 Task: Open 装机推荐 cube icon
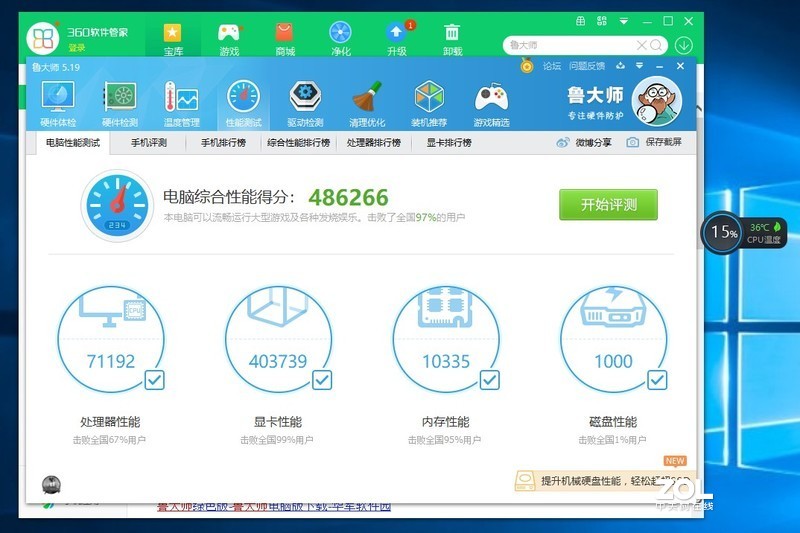(x=429, y=104)
